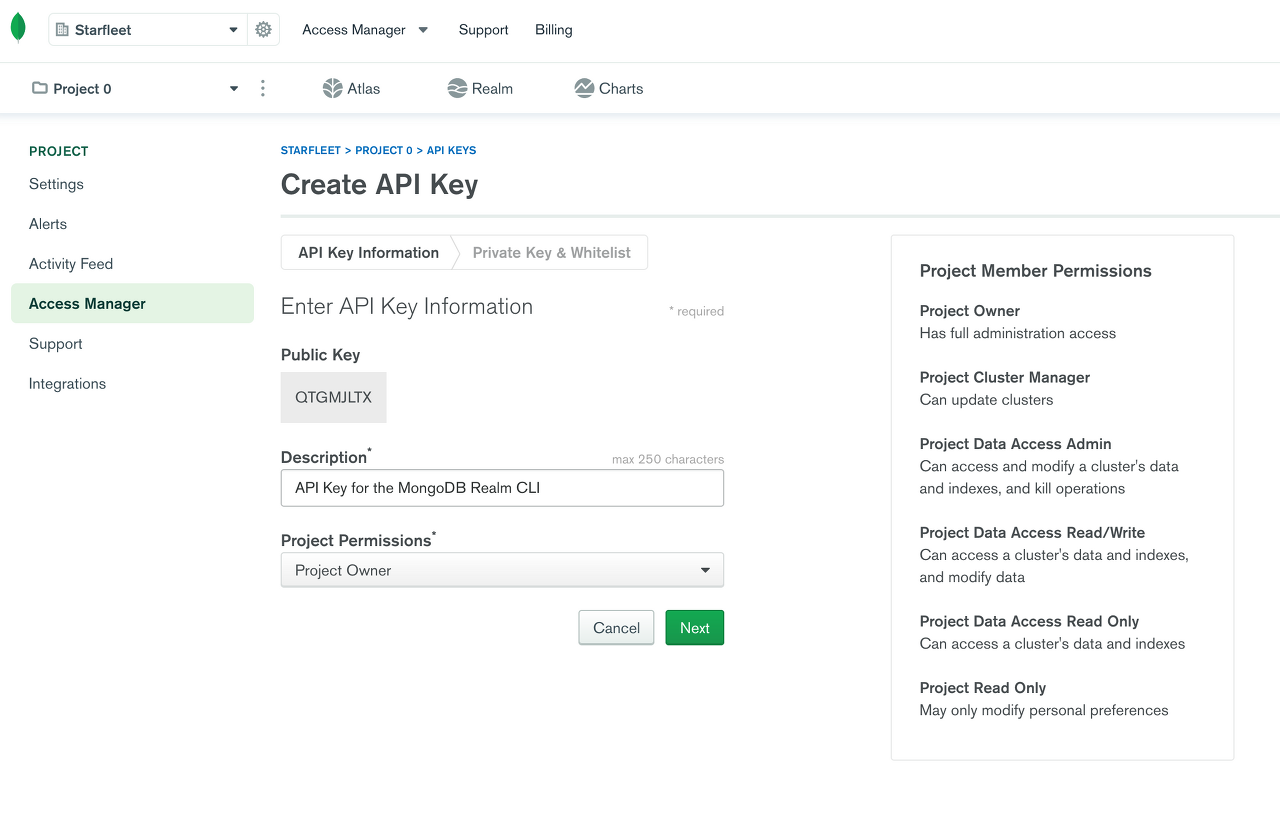Switch to the Charts tab
Viewport: 1280px width, 815px height.
609,88
